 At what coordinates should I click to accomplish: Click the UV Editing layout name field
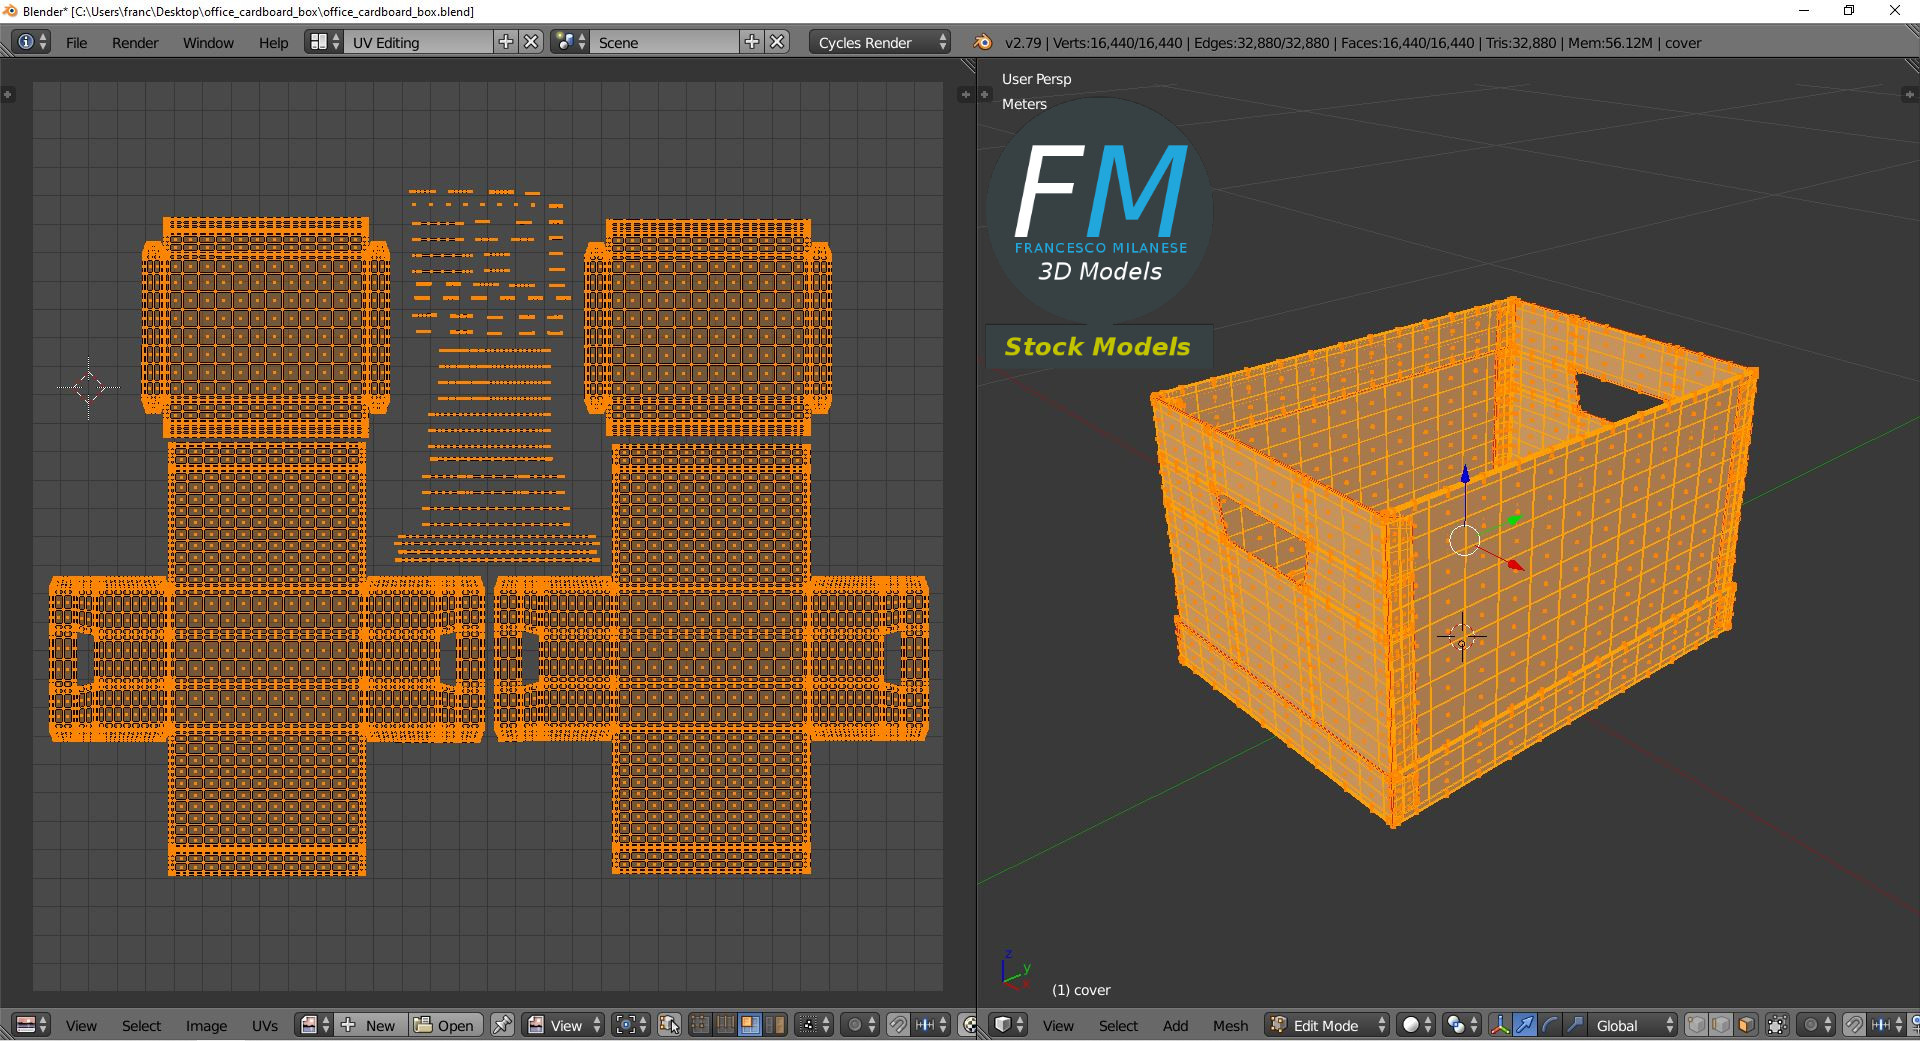[x=418, y=42]
